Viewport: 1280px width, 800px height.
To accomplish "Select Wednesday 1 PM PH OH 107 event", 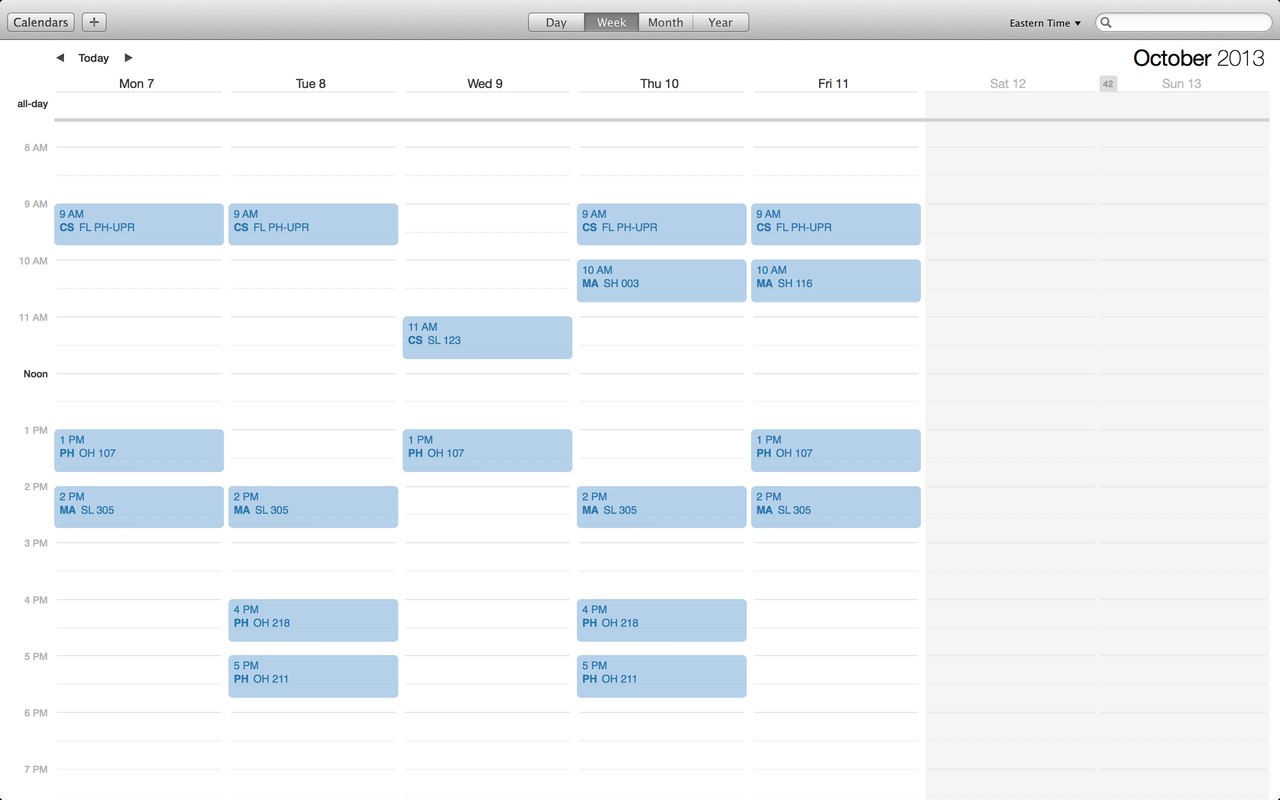I will tap(488, 450).
